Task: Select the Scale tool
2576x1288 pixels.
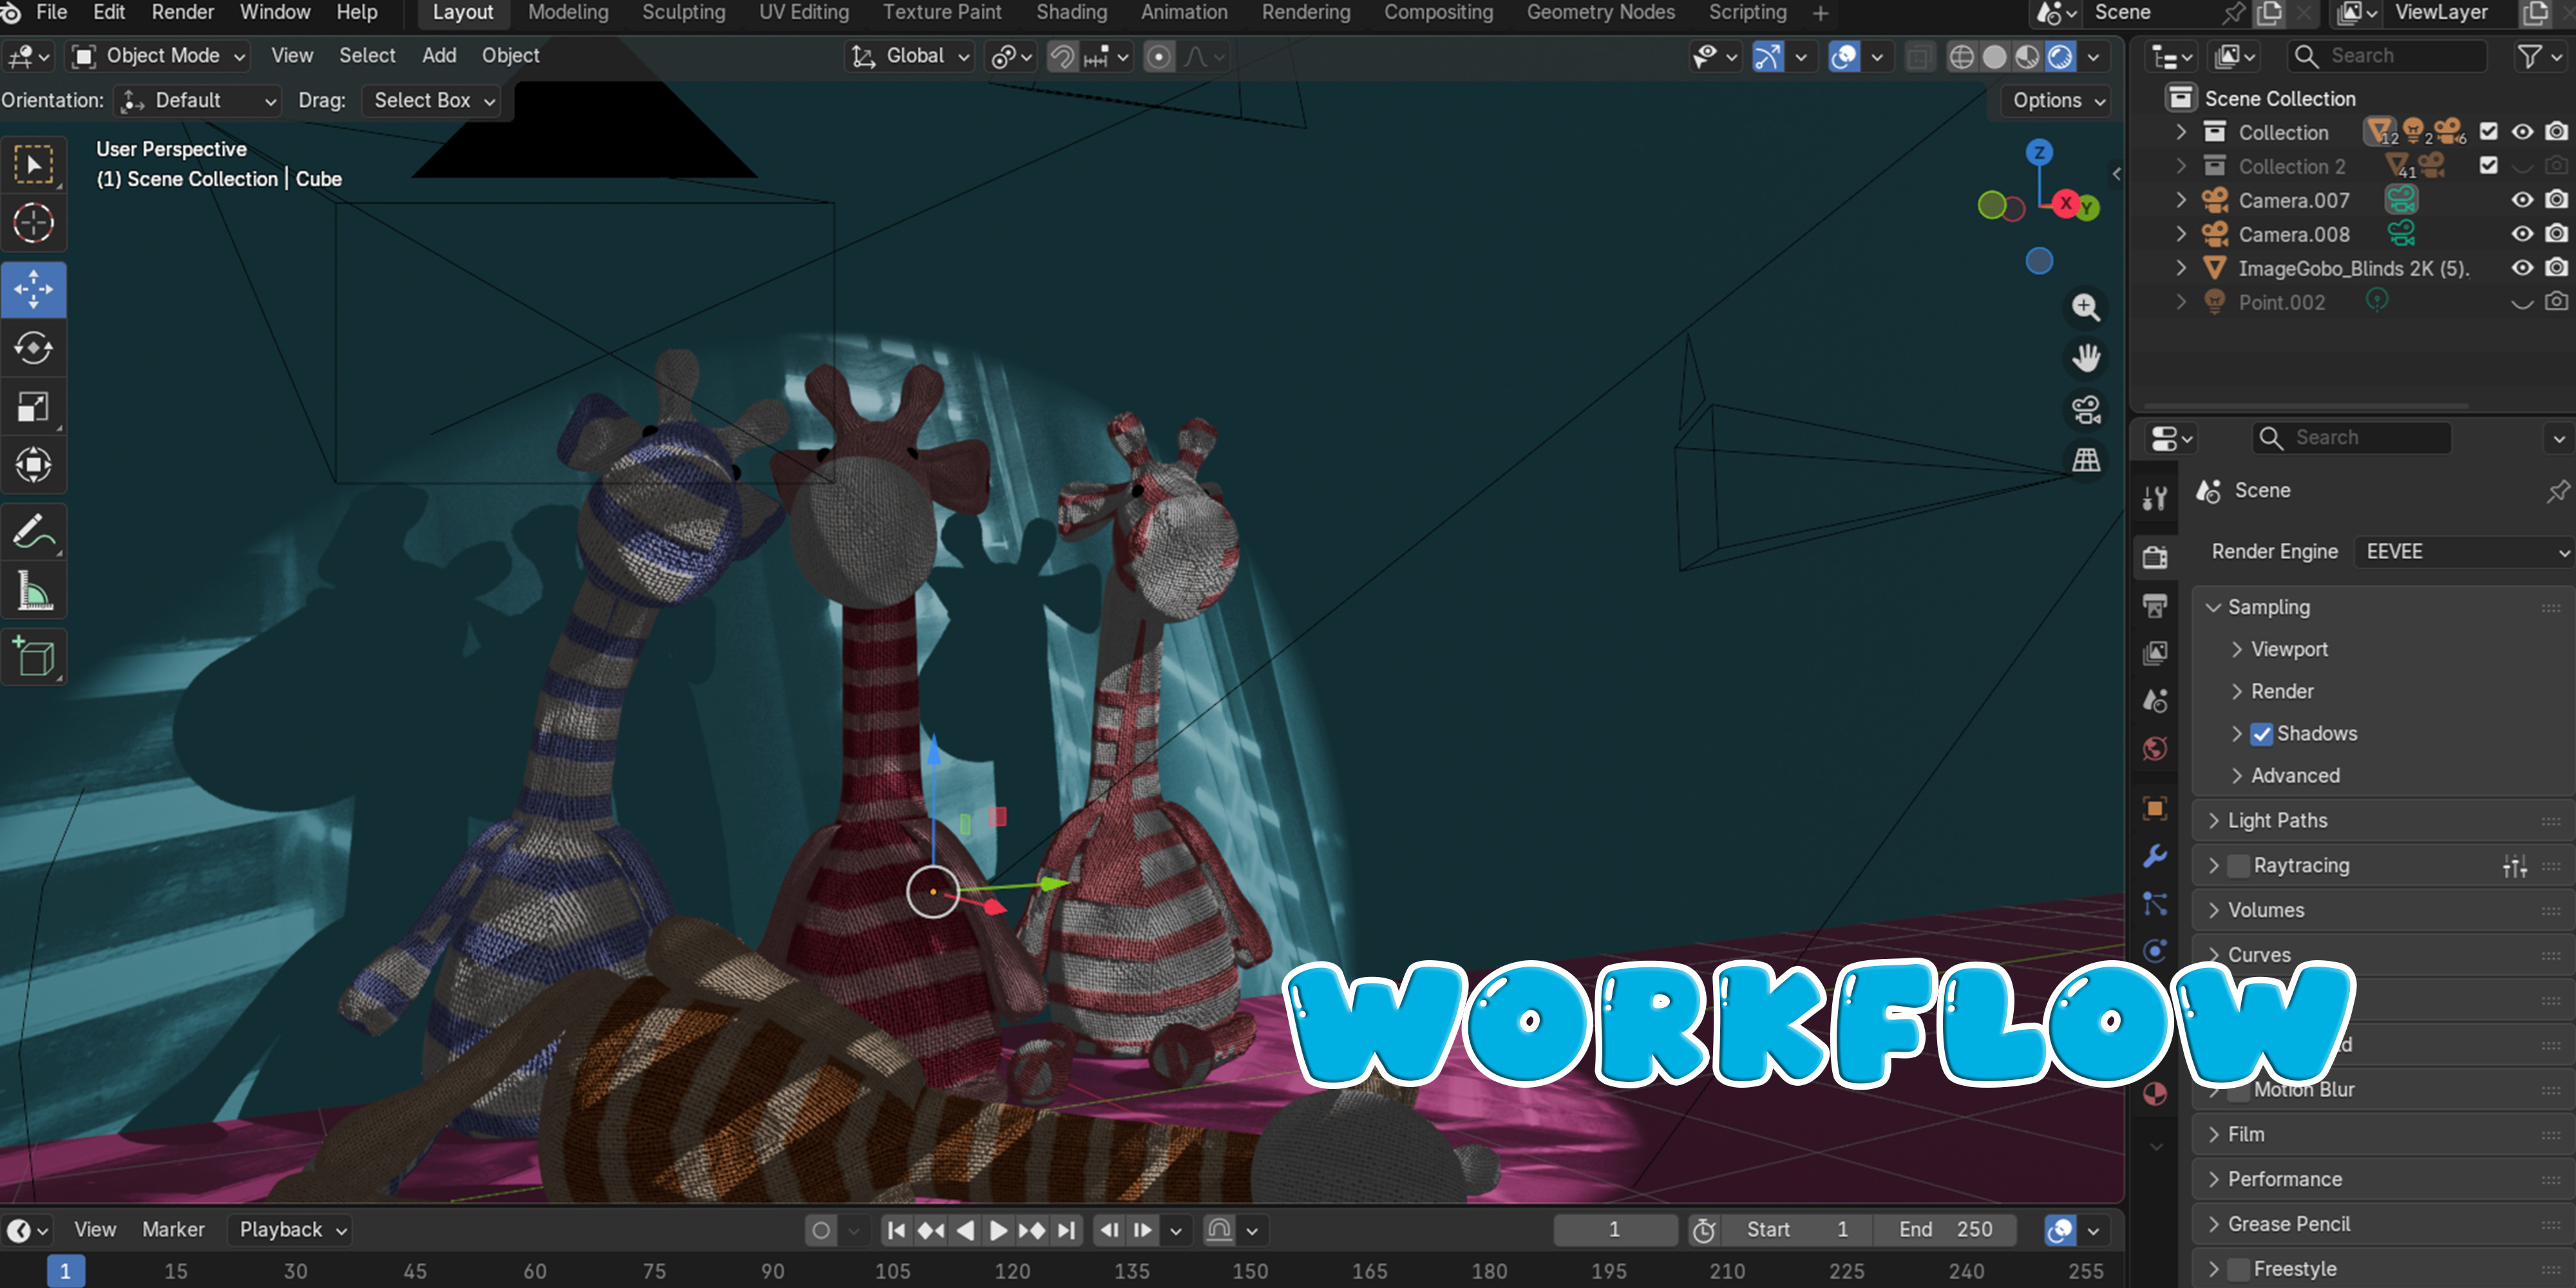Action: (34, 406)
